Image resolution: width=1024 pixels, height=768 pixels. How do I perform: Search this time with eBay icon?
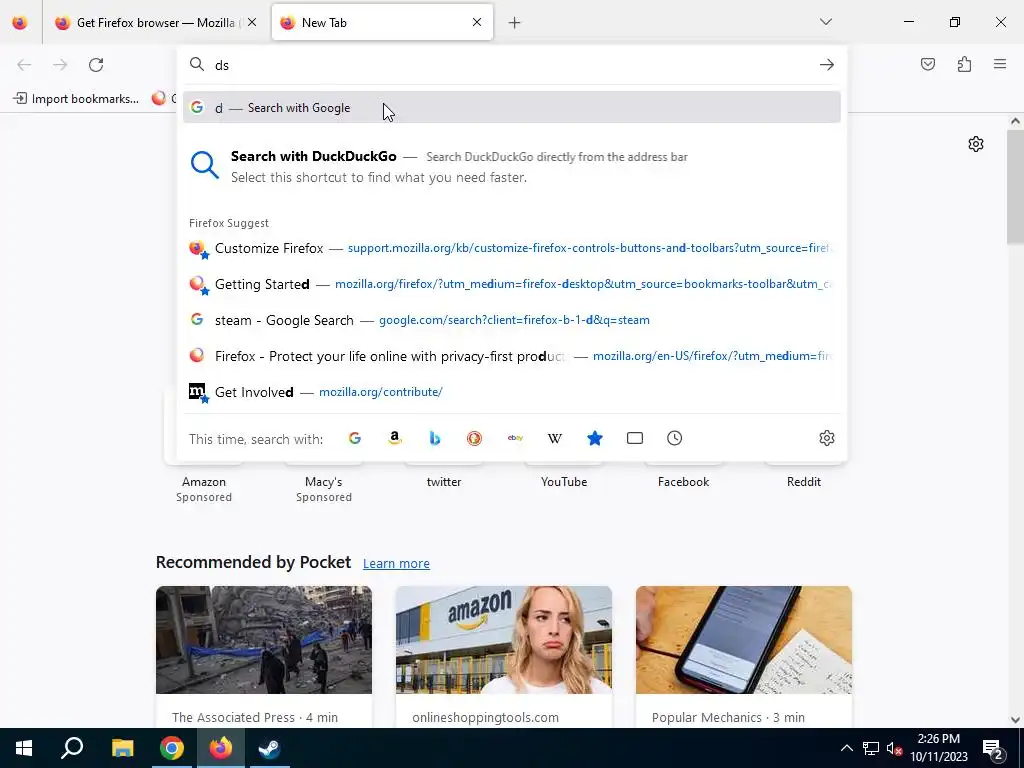coord(515,438)
